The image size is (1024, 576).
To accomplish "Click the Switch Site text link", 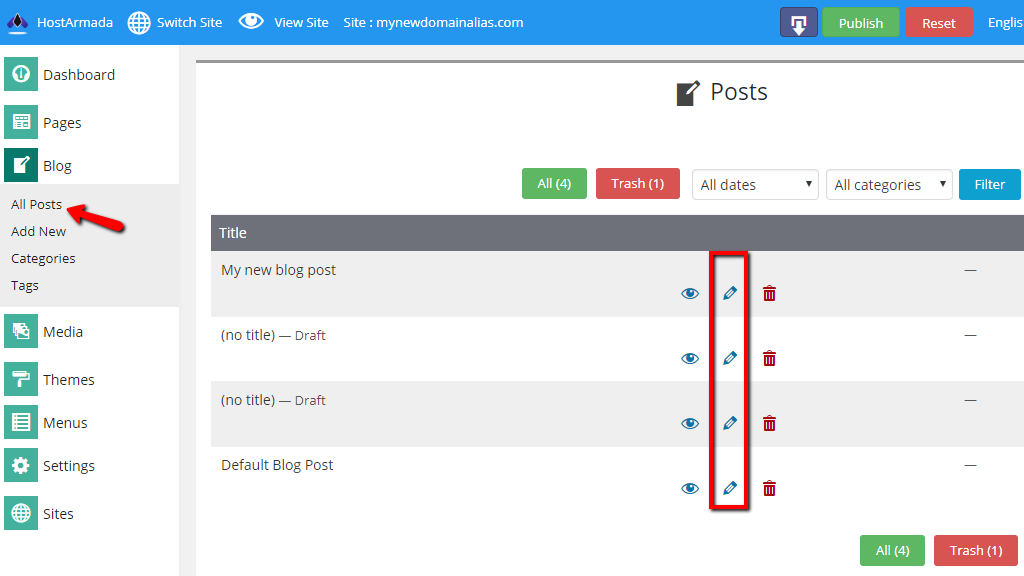I will point(189,23).
